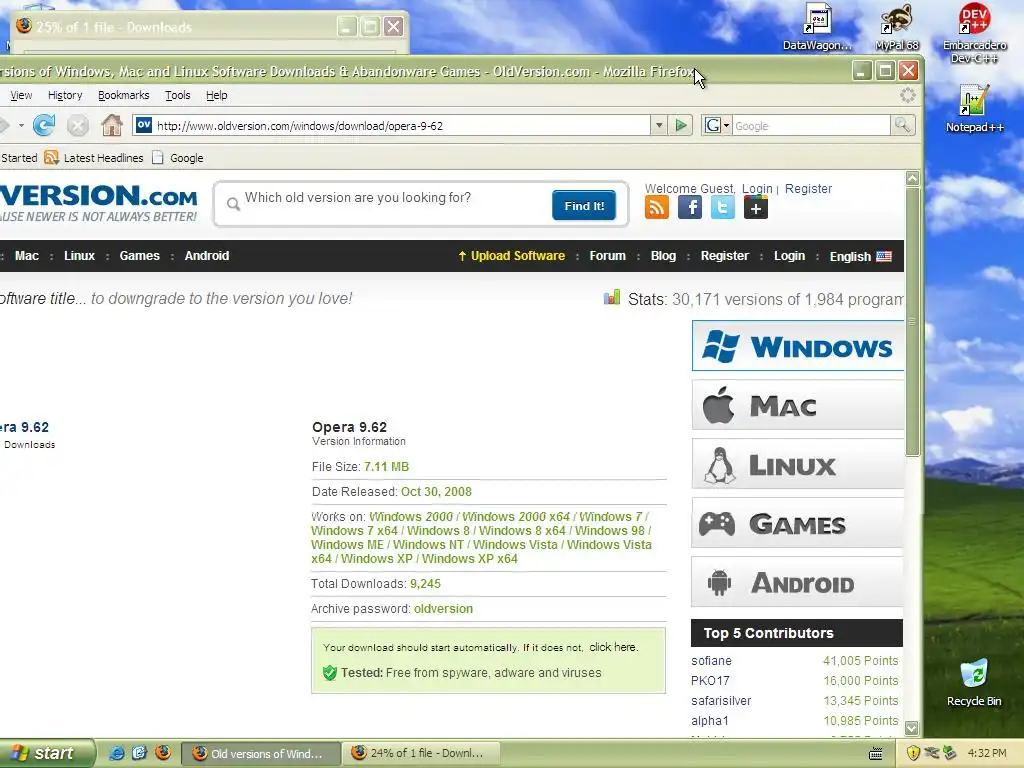Open the Blog nav link

click(x=663, y=256)
